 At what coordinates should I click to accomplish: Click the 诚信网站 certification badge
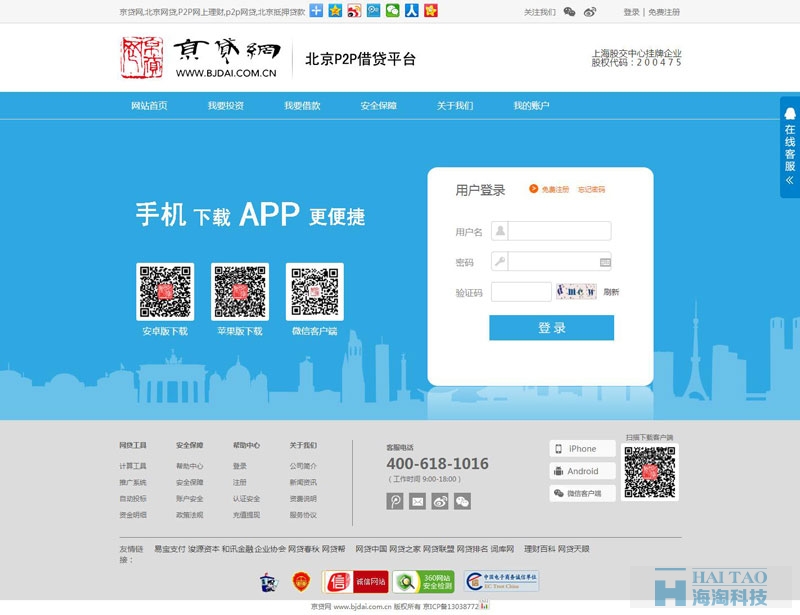[x=355, y=582]
